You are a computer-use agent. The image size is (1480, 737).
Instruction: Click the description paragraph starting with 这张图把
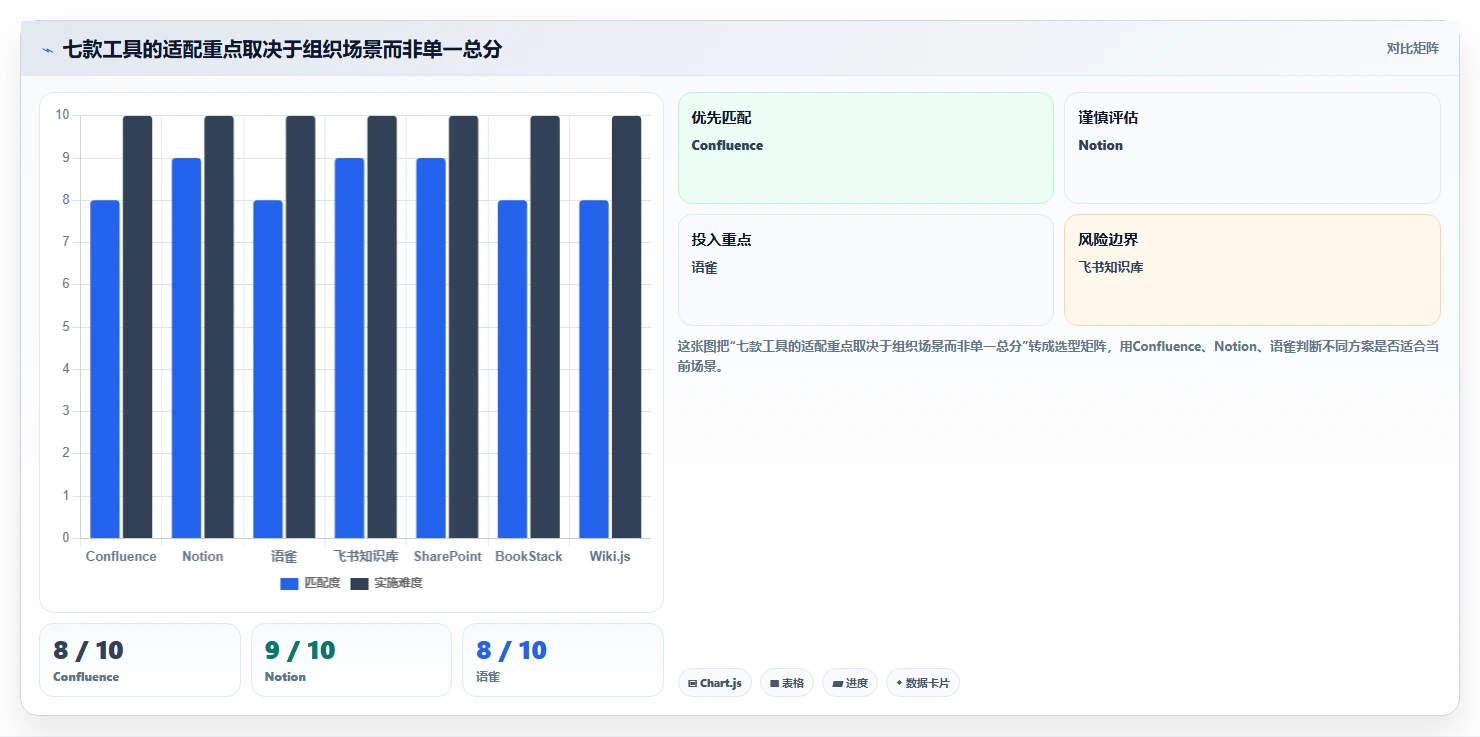pos(1059,356)
